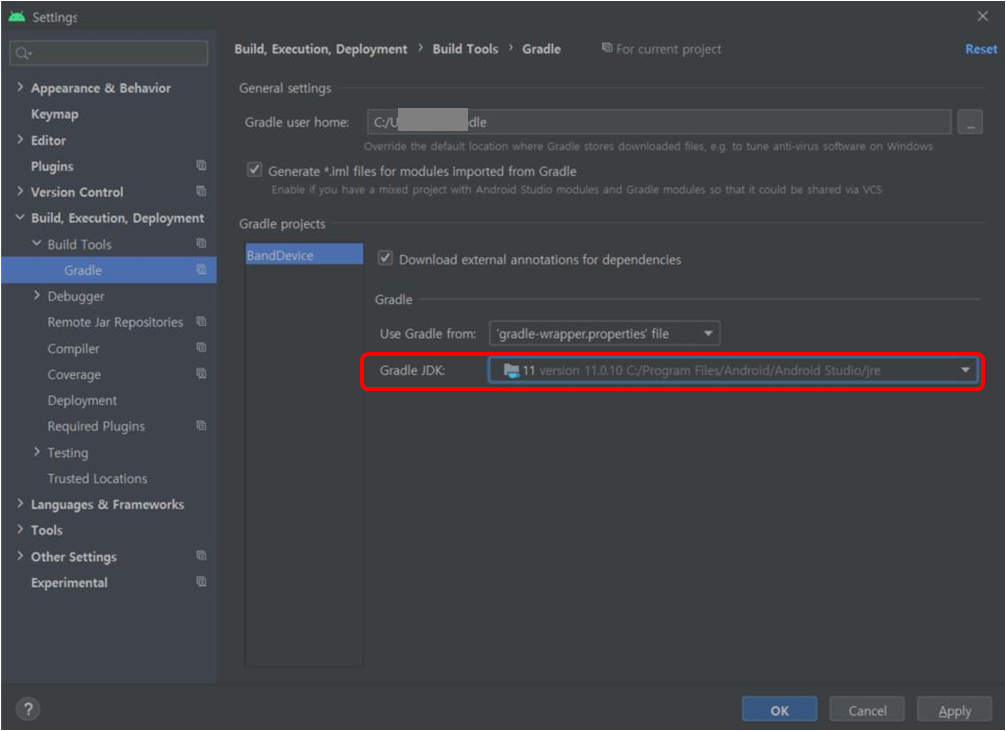Click Build Tools in breadcrumb
The image size is (1006, 731).
click(x=465, y=49)
